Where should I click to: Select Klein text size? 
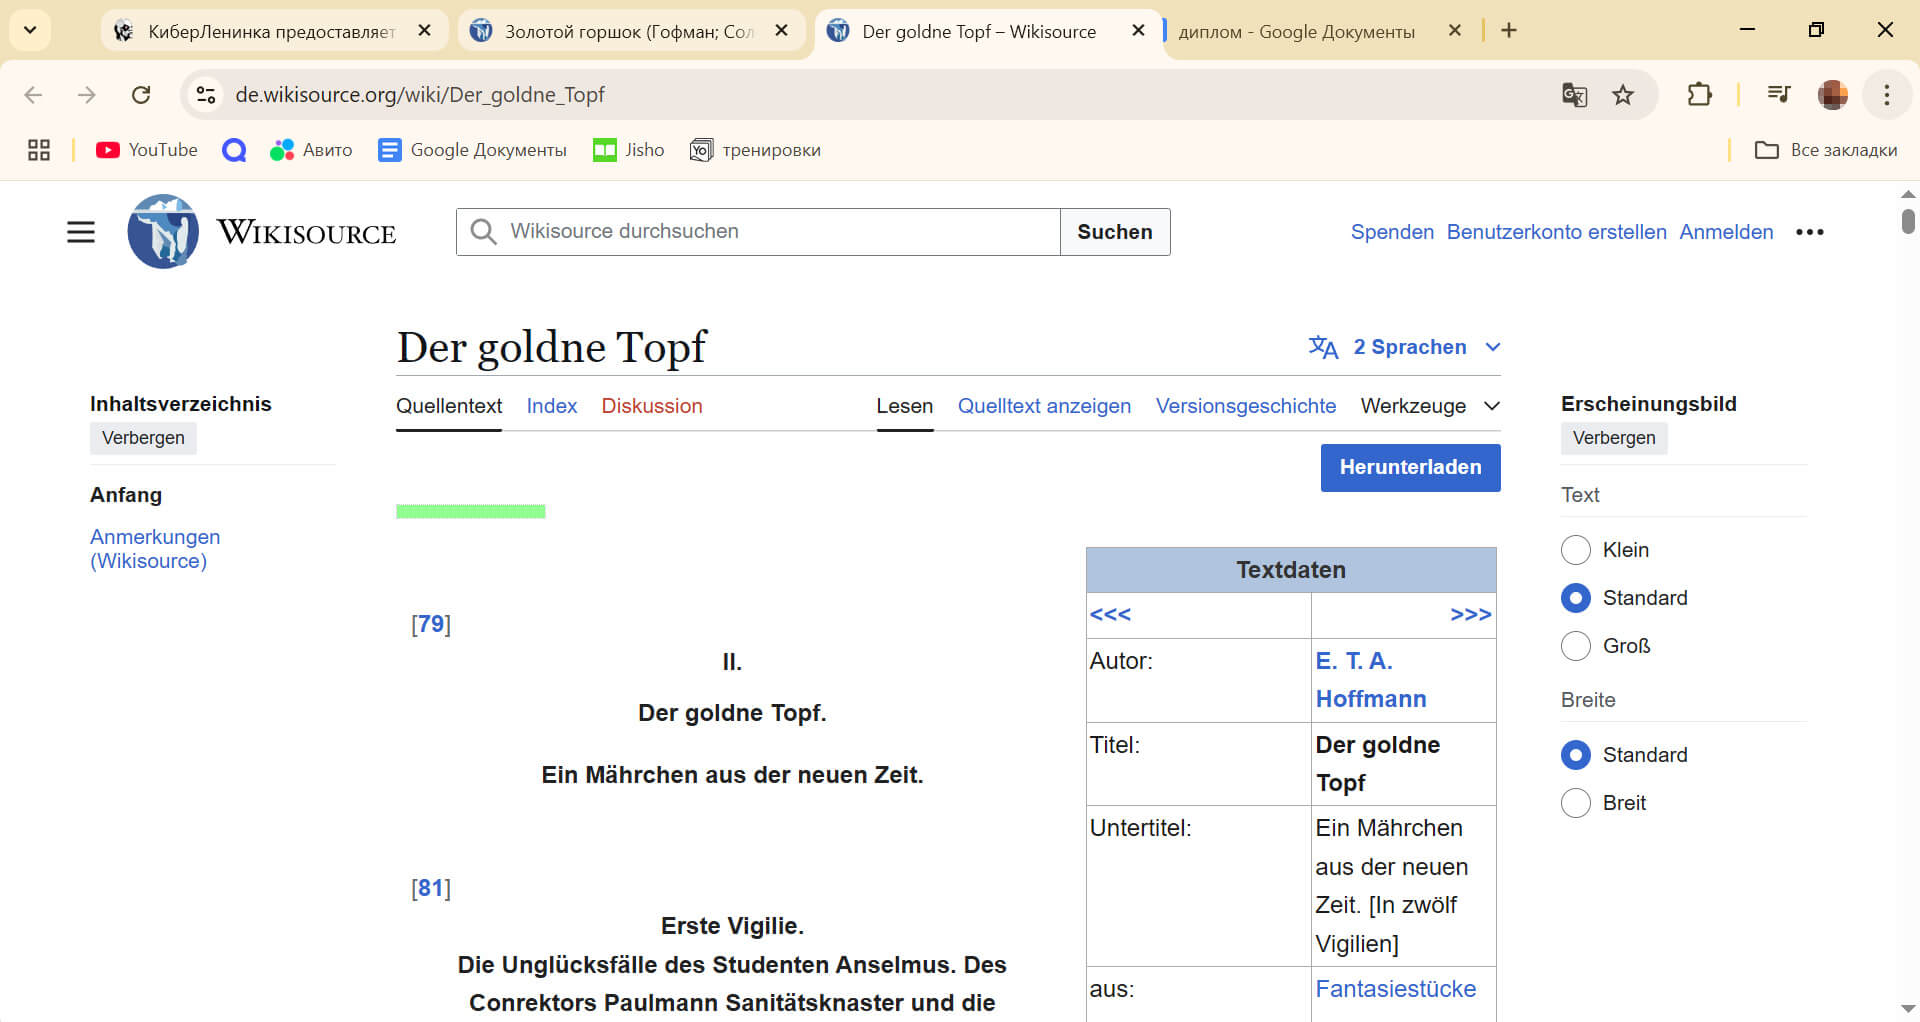pos(1576,550)
